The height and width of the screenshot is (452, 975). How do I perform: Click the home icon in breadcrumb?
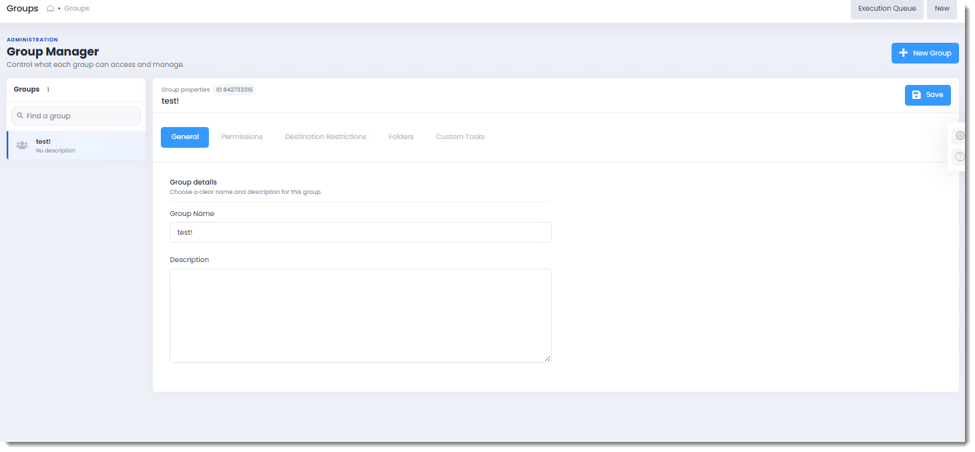[x=50, y=9]
